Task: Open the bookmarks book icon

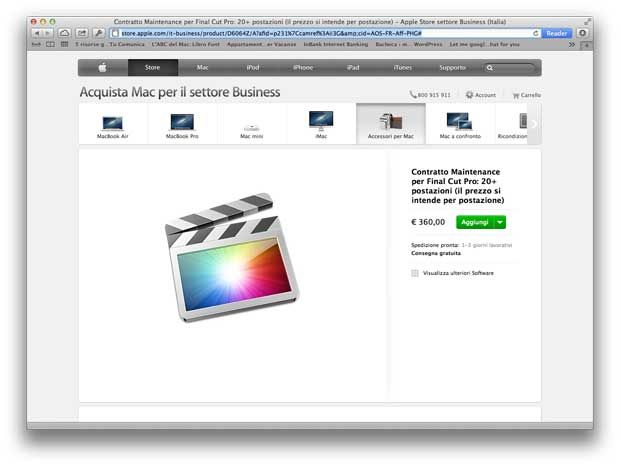Action: (50, 44)
